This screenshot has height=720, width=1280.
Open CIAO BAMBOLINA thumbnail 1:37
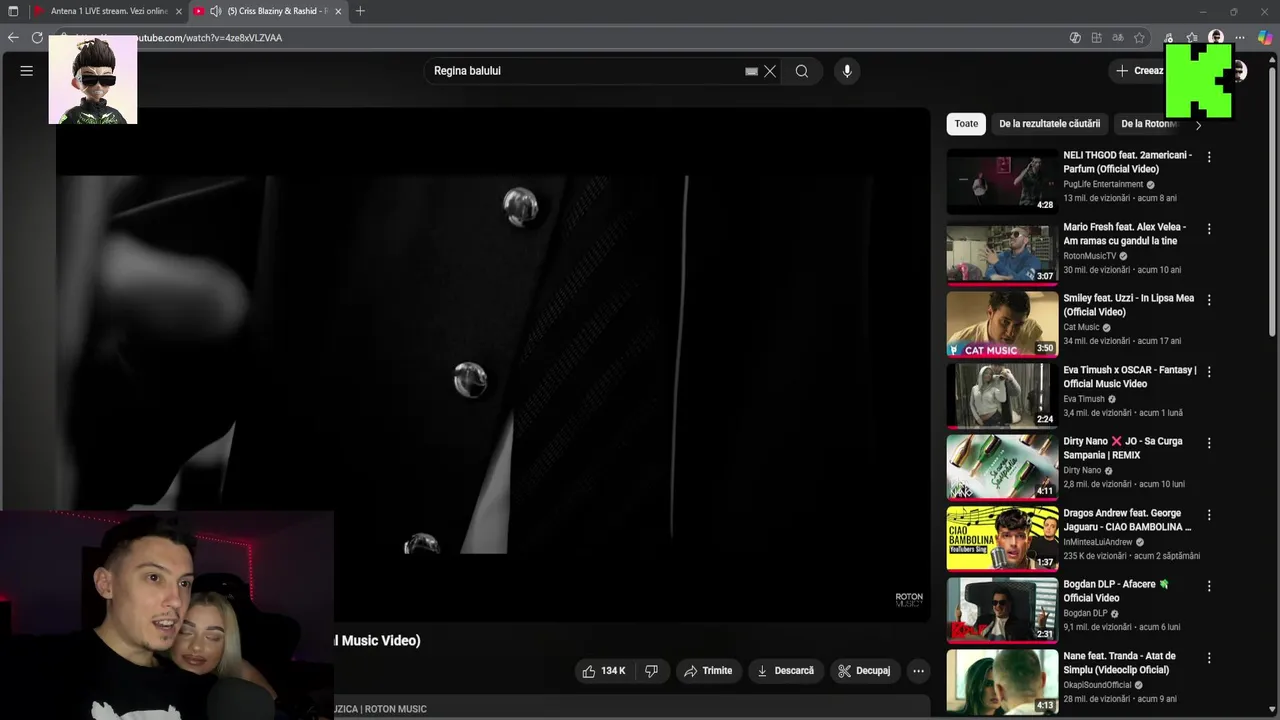click(1002, 539)
